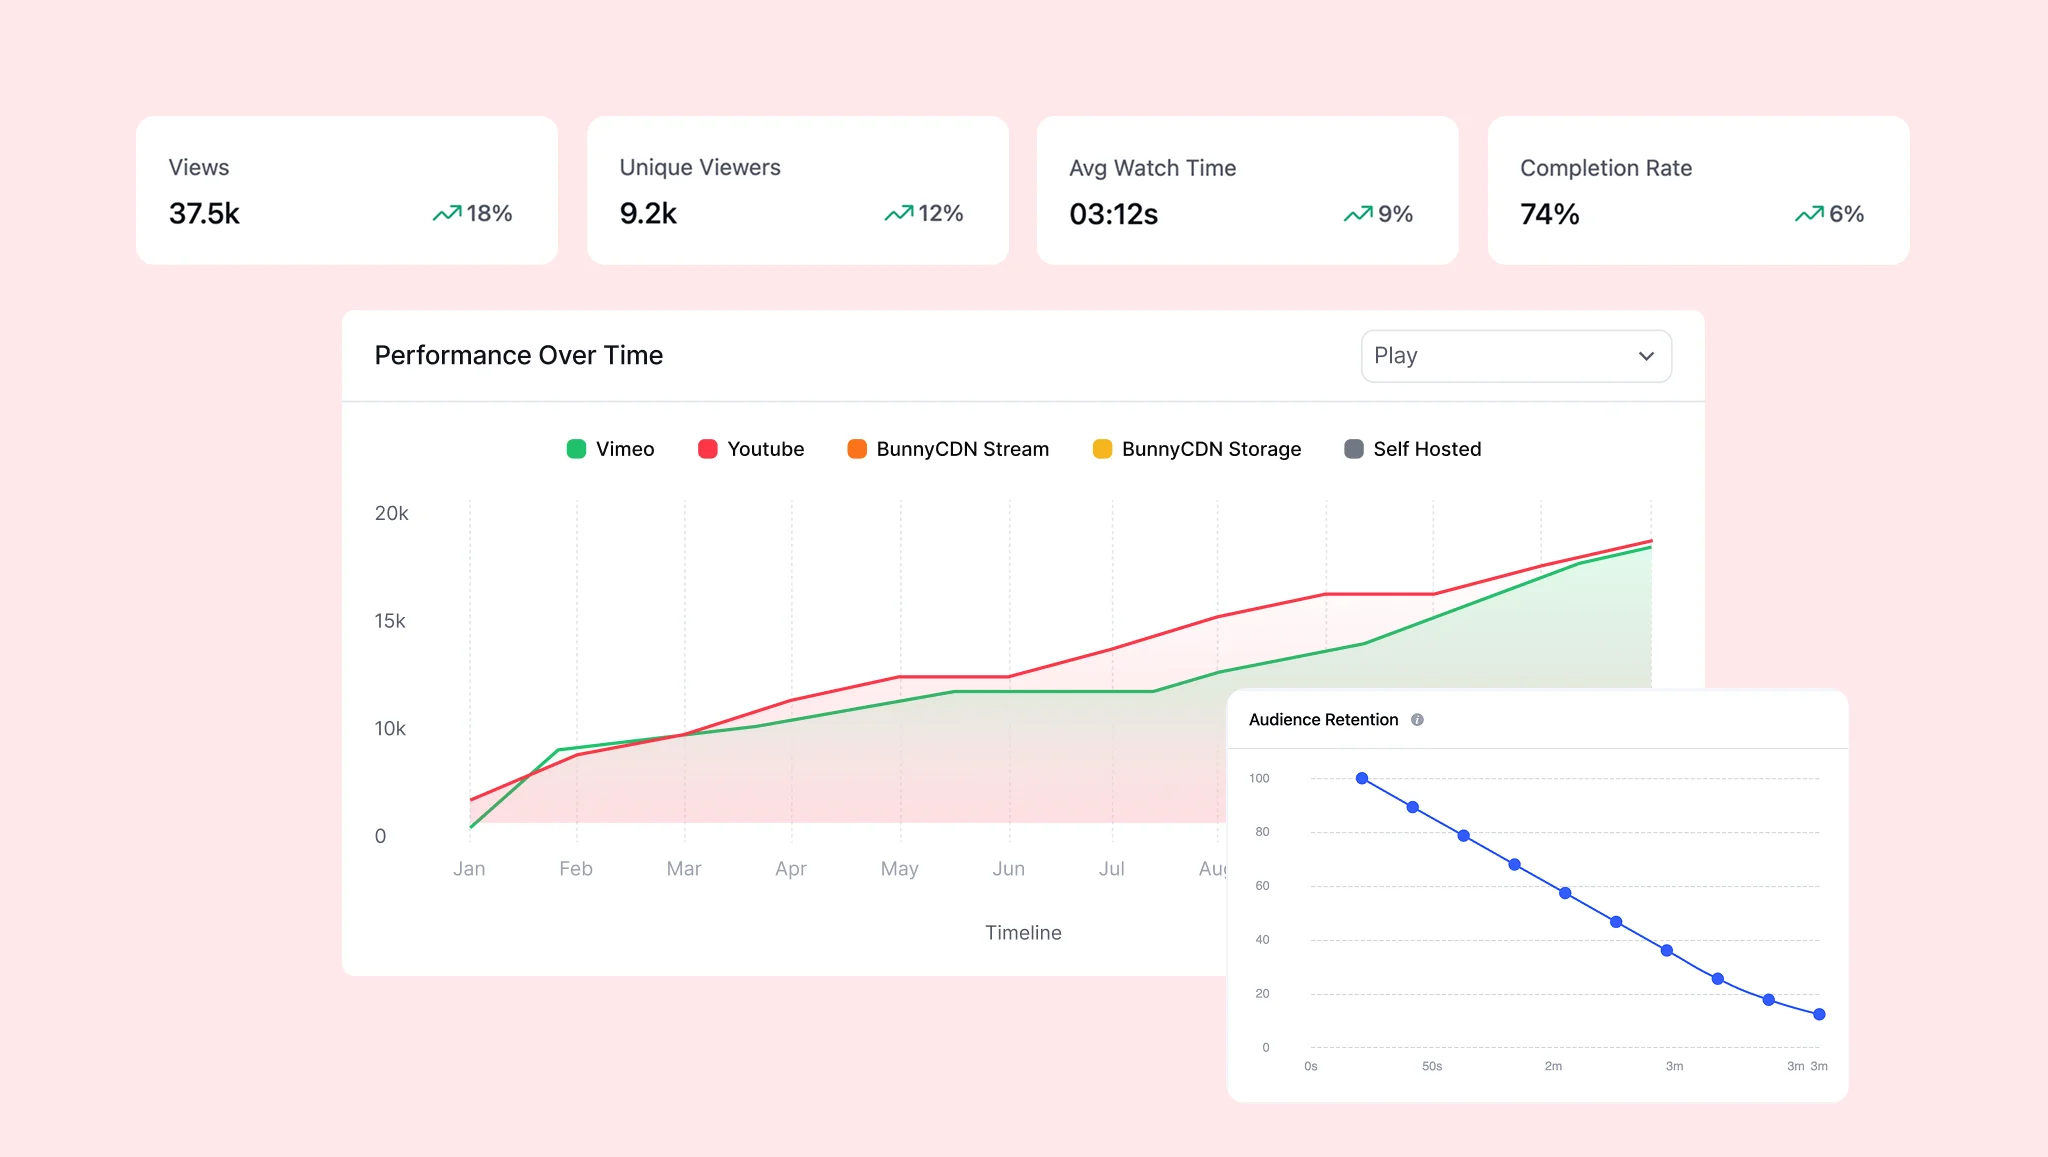Click the Views trend arrow icon

[x=447, y=213]
